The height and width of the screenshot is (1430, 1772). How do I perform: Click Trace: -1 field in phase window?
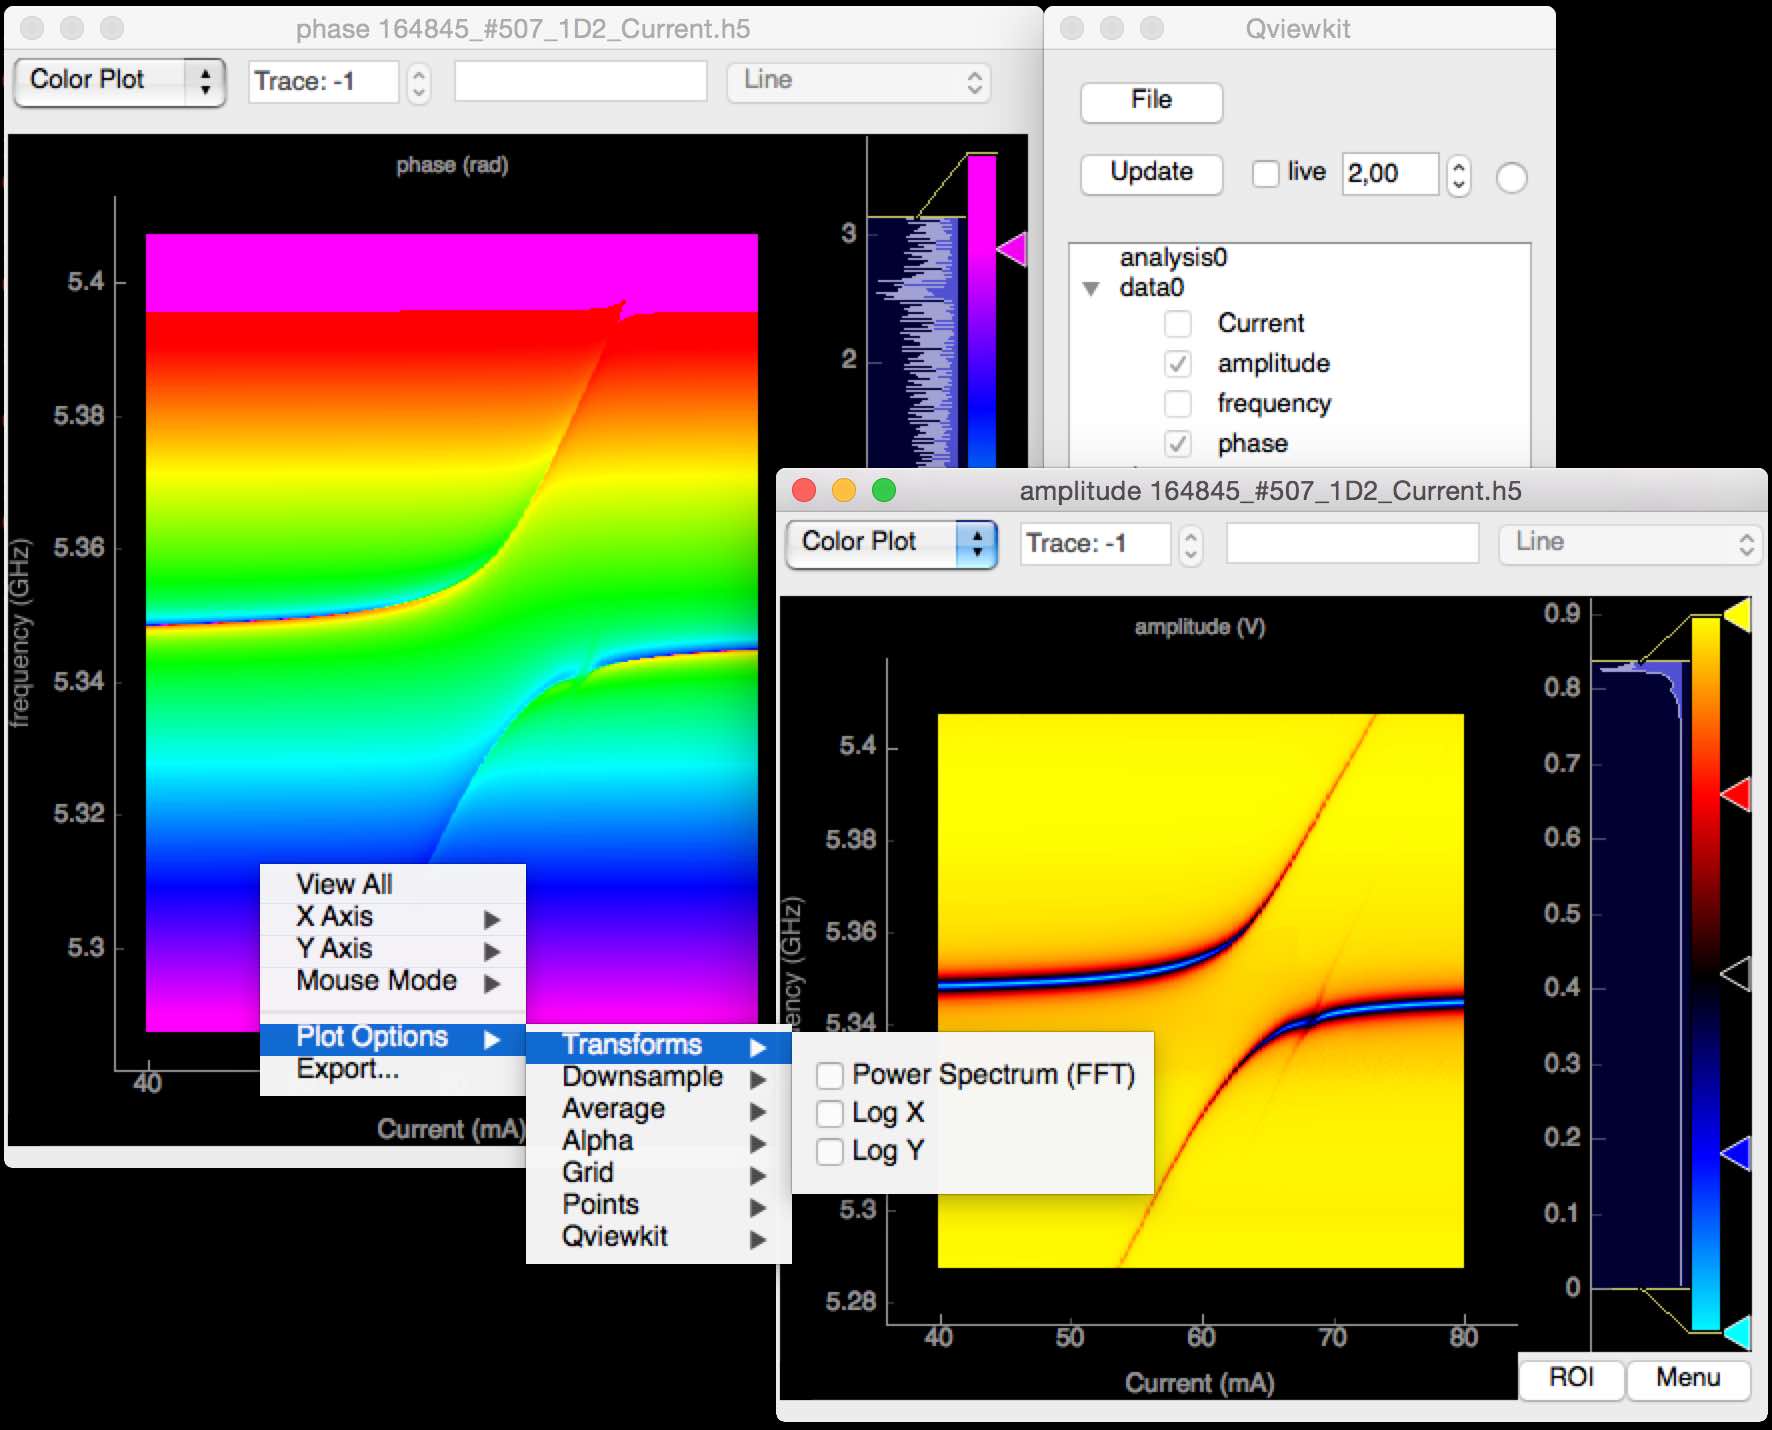pos(323,82)
